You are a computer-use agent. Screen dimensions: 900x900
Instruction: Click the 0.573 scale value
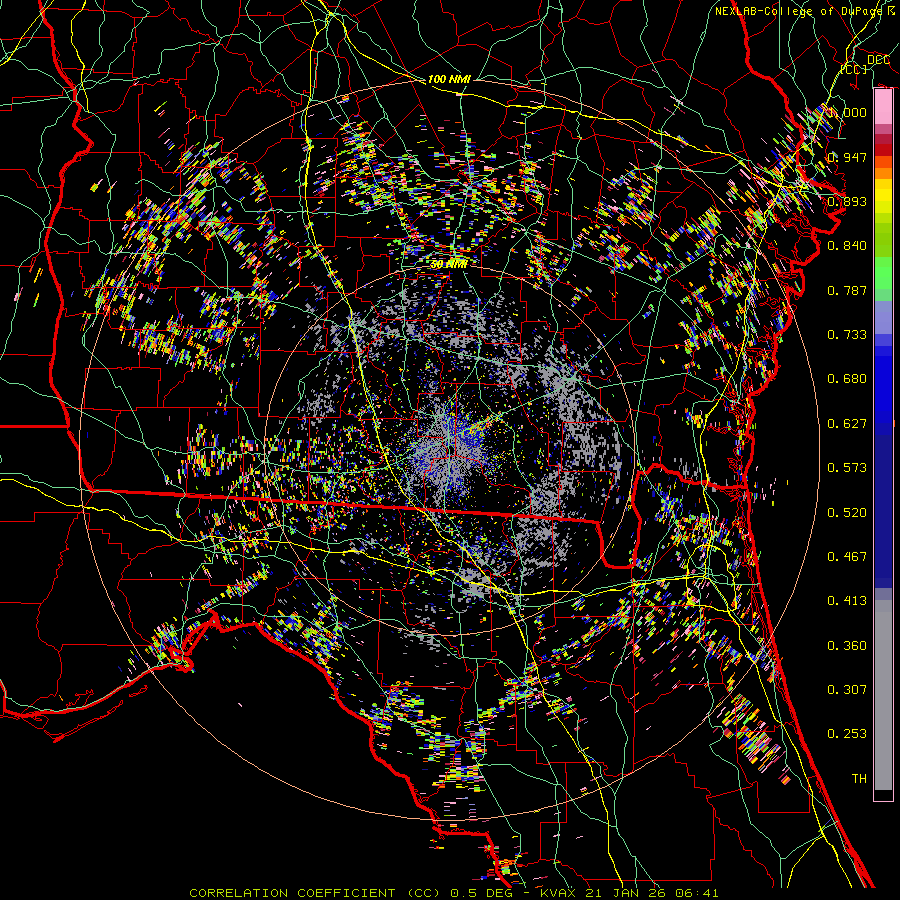tap(847, 468)
